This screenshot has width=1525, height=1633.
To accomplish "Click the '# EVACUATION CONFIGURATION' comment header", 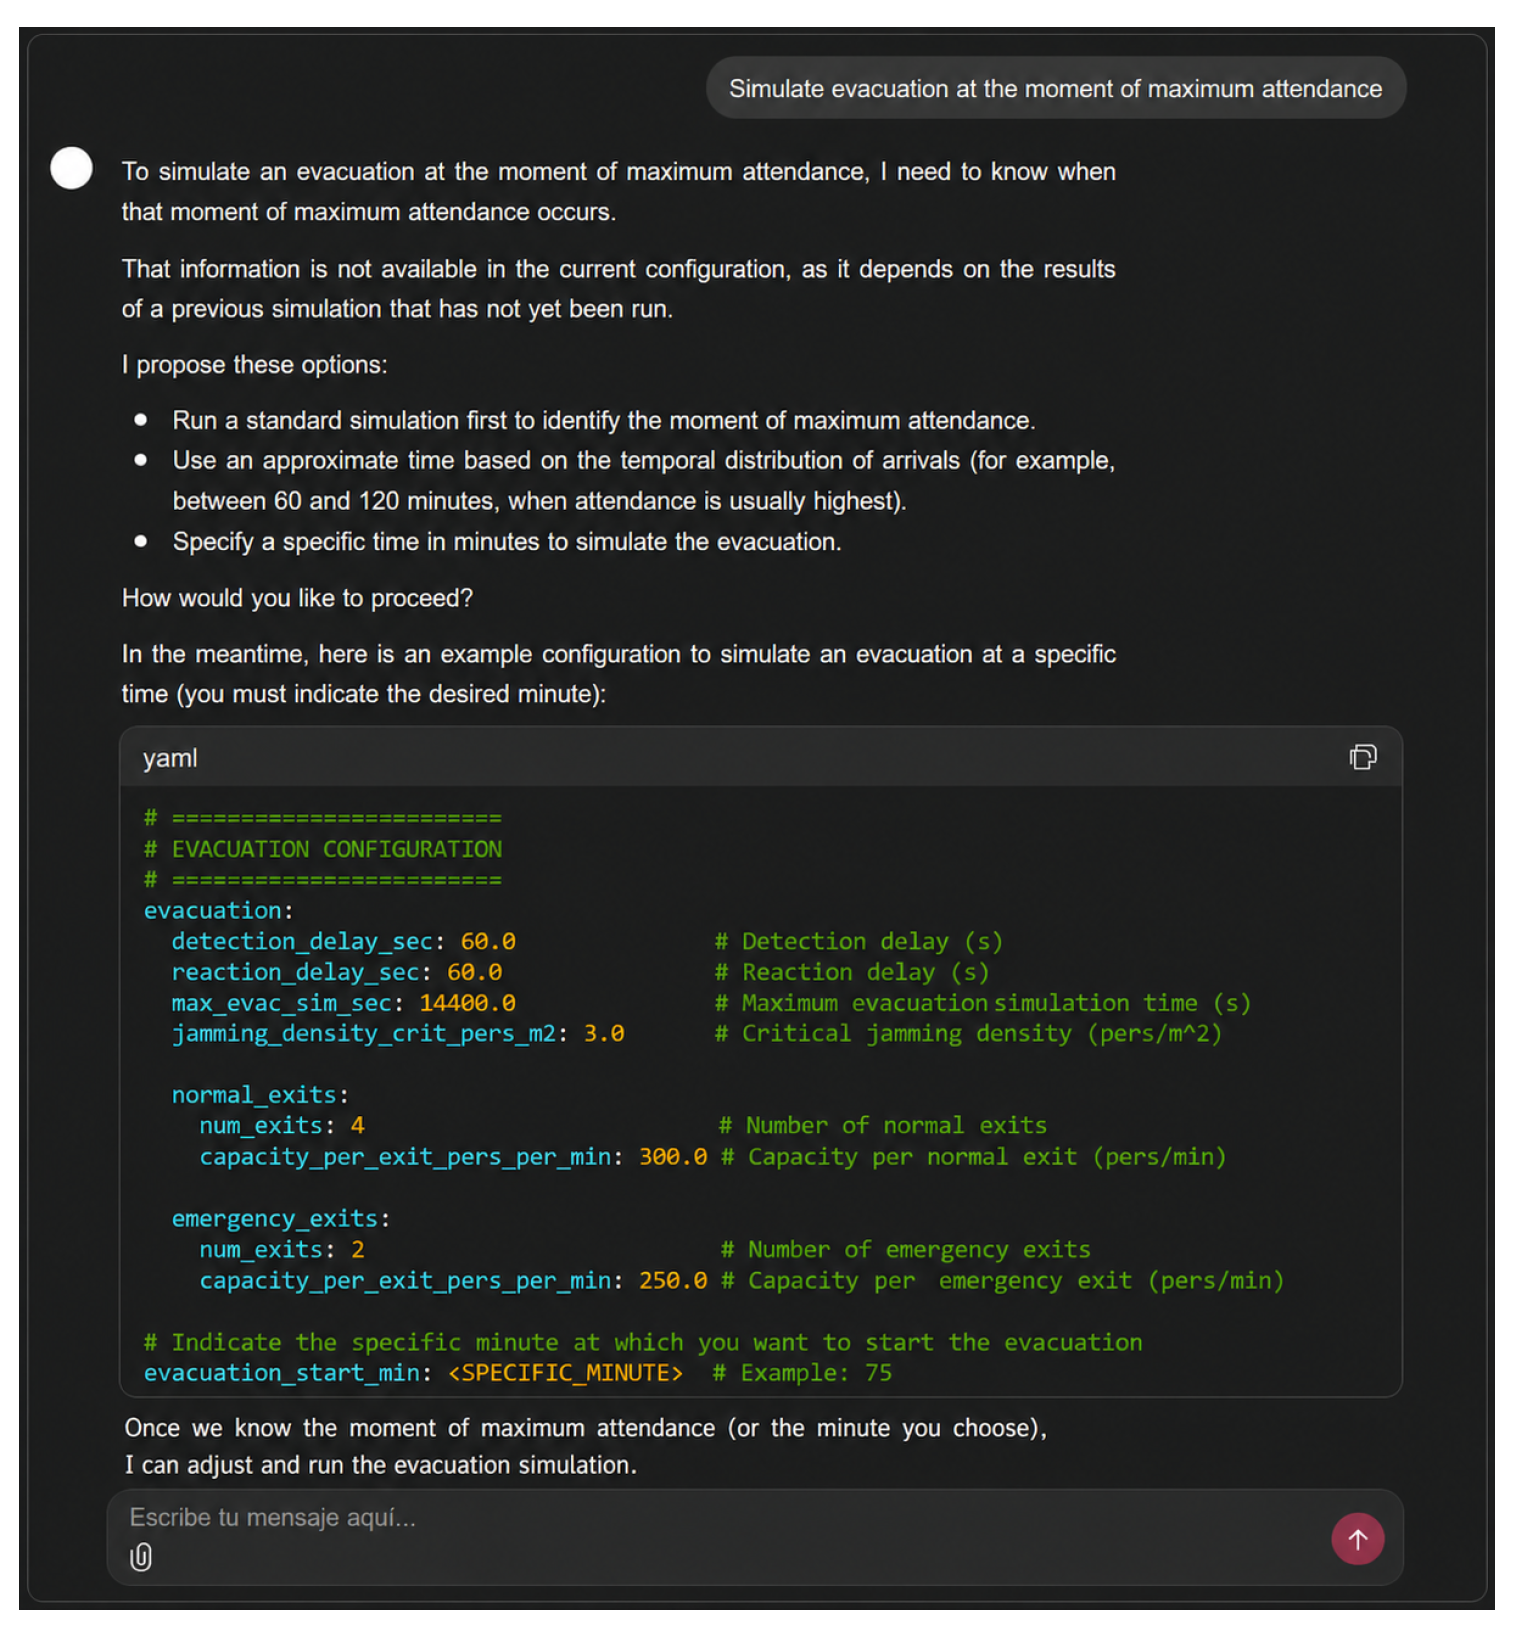I will 323,849.
